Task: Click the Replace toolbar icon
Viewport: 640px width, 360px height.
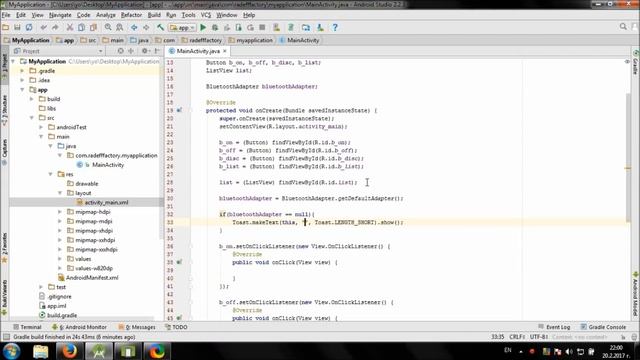Action: [120, 27]
